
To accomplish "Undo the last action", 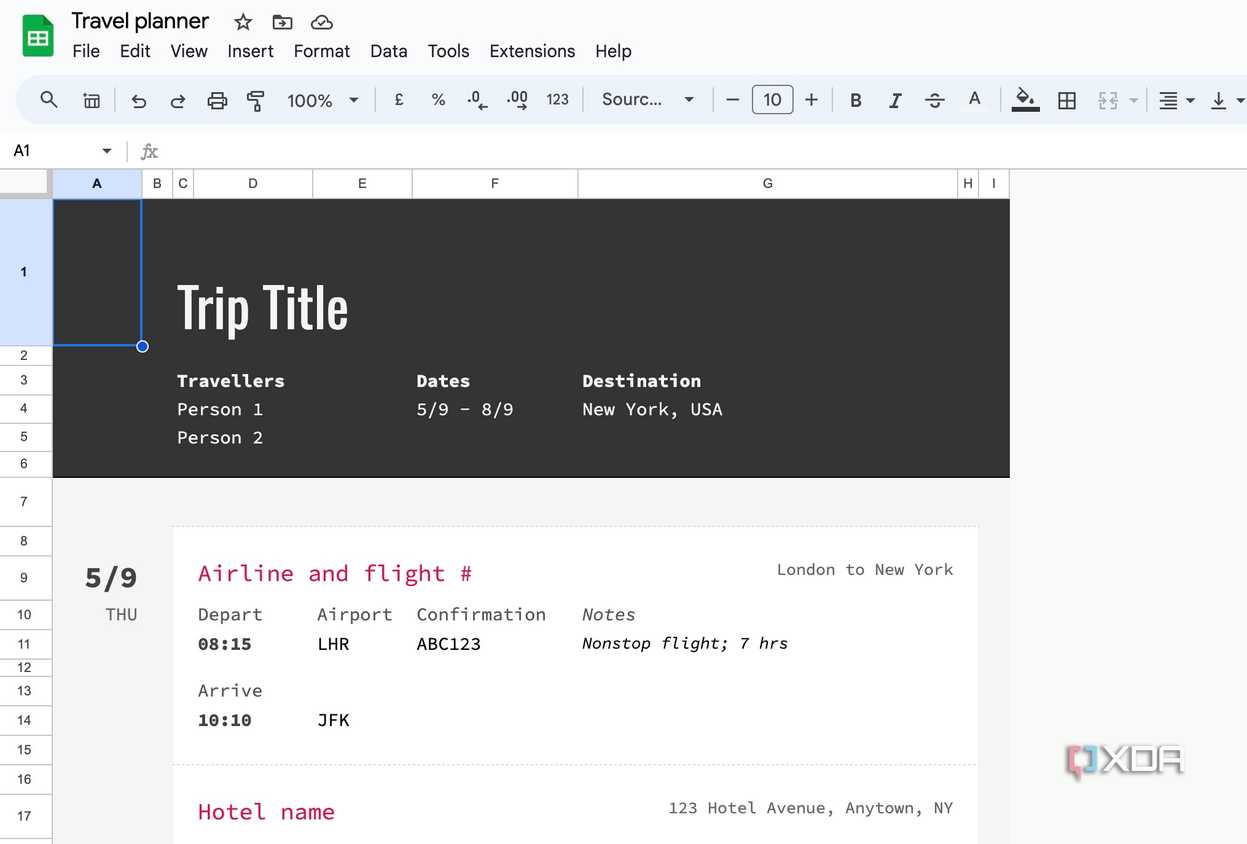I will coord(139,100).
